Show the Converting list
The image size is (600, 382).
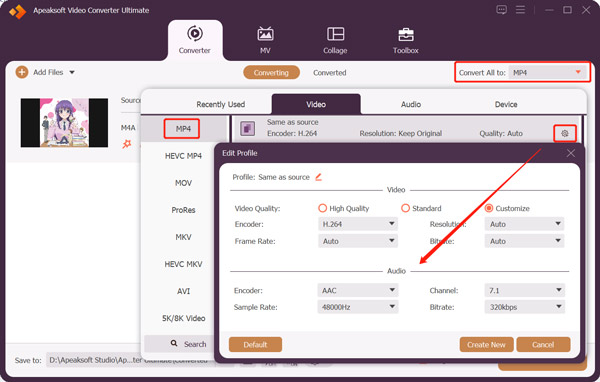coord(271,72)
